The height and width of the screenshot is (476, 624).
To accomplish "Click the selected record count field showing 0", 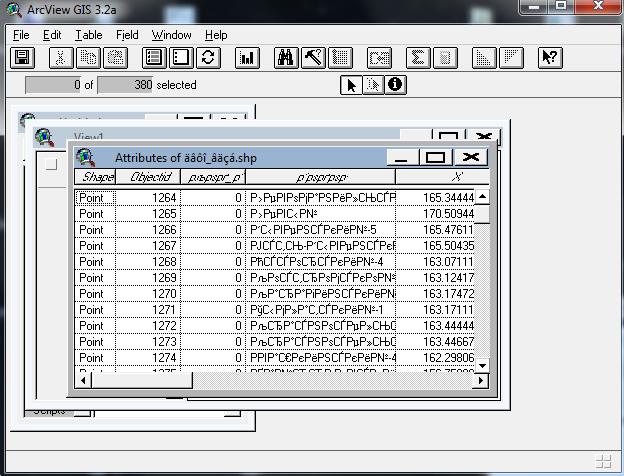I will [x=53, y=85].
